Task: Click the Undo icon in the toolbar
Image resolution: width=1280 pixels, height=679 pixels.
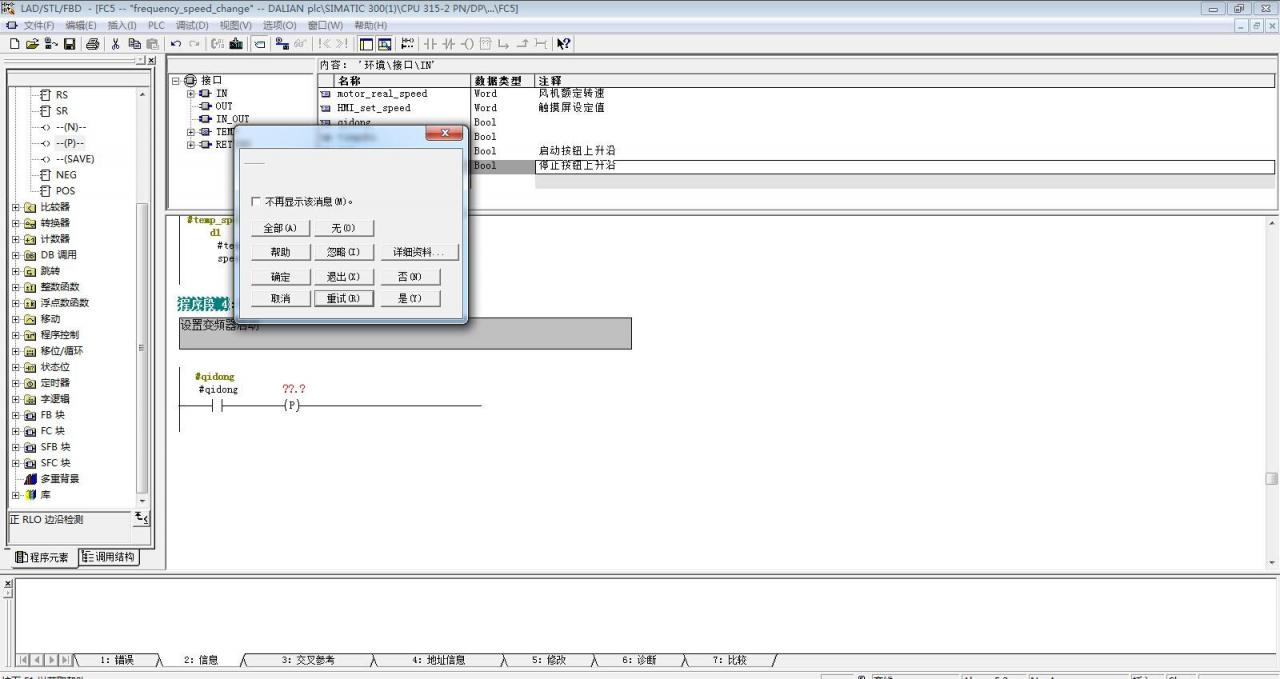Action: coord(176,44)
